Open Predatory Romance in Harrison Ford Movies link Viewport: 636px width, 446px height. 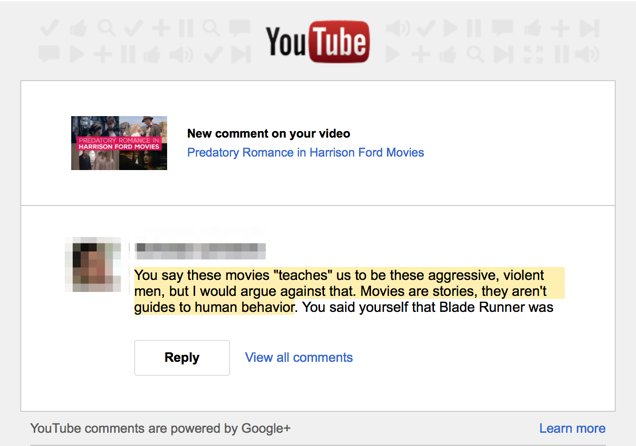tap(305, 152)
